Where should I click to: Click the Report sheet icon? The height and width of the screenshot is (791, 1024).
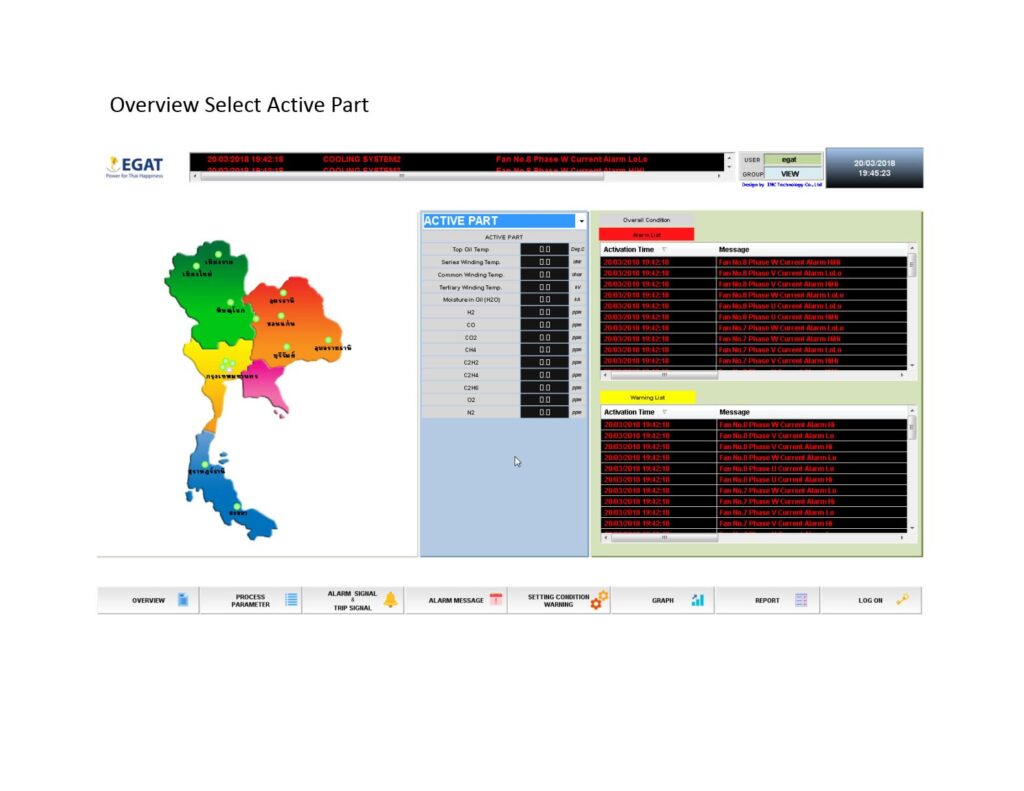pos(801,600)
